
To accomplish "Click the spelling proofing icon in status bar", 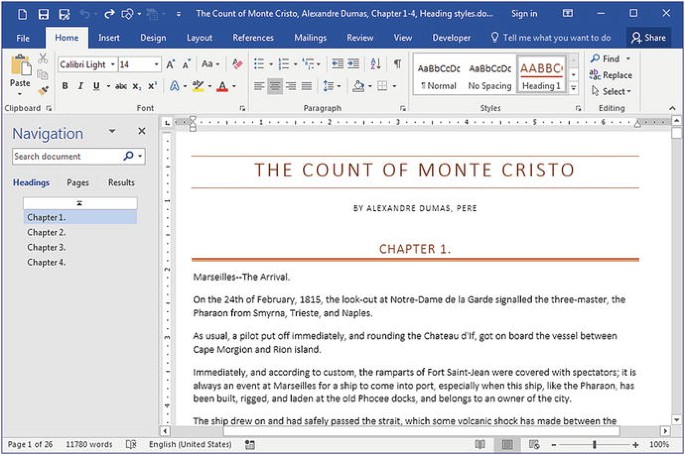I will coord(131,444).
